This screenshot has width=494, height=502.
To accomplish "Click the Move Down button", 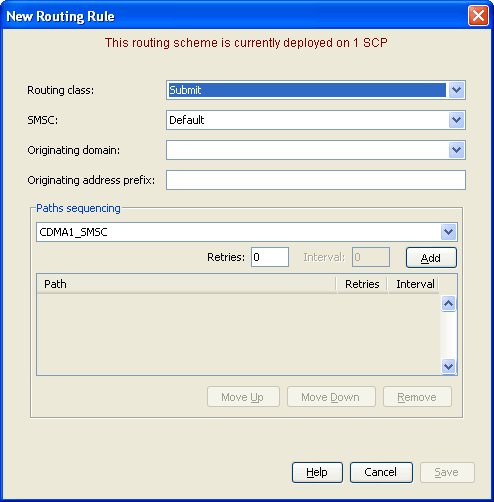I will coord(331,397).
